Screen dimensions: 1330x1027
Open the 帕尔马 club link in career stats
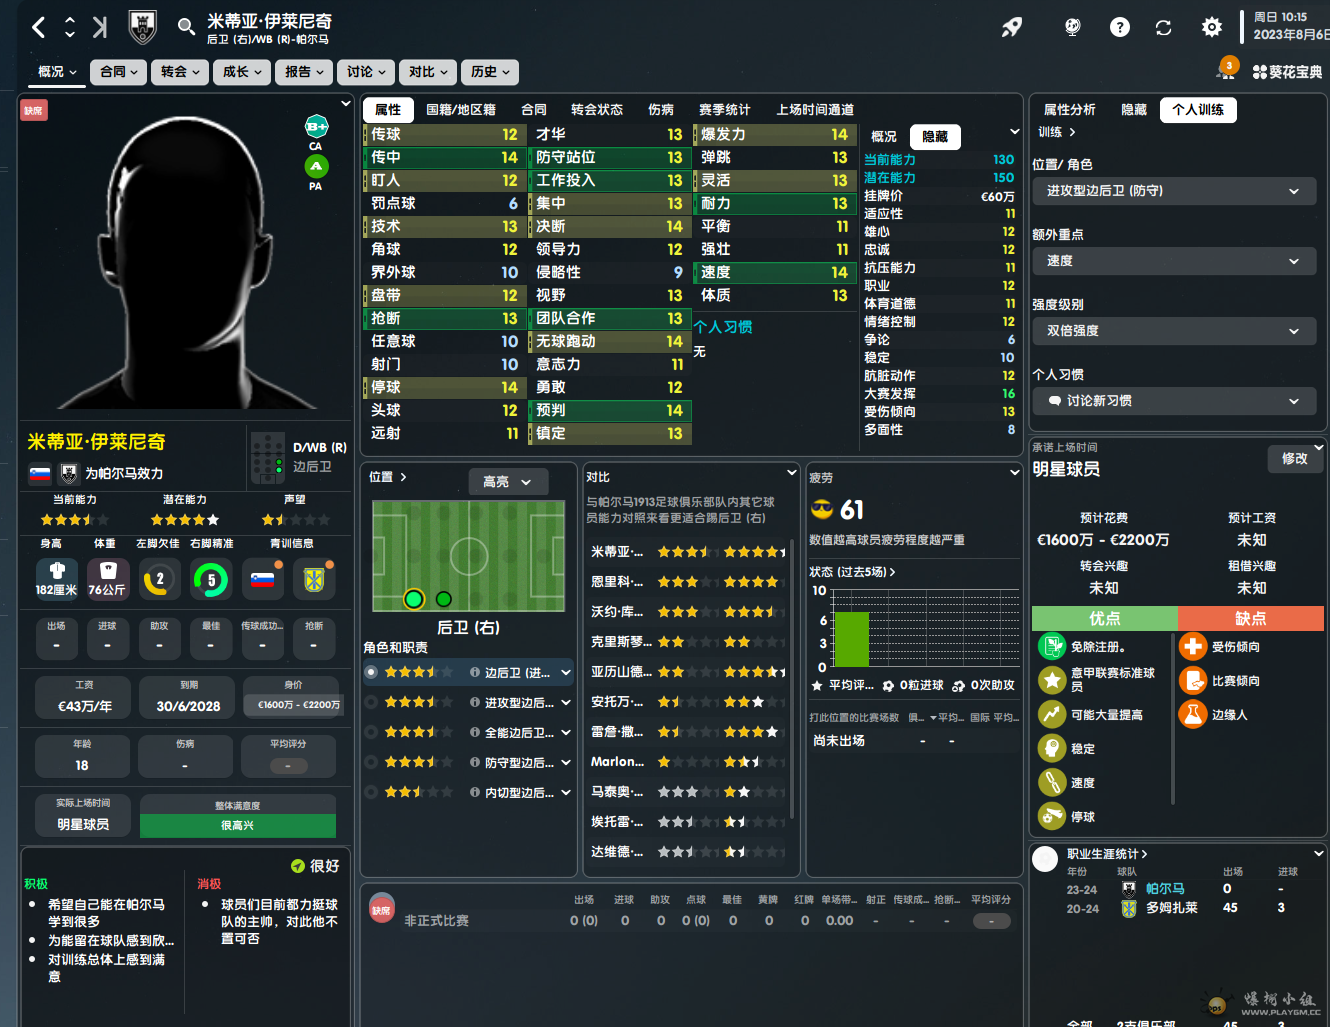[1165, 889]
